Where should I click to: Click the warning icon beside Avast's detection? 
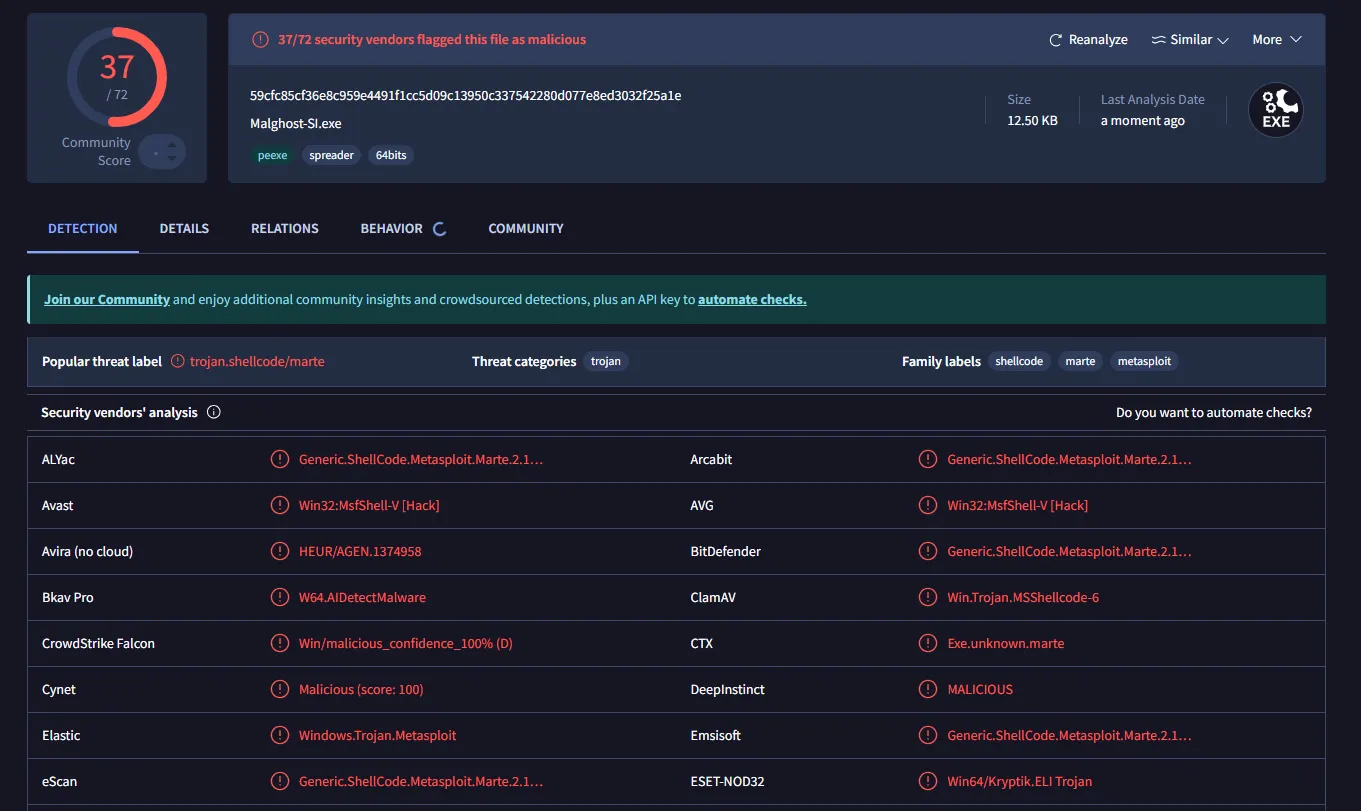point(280,505)
